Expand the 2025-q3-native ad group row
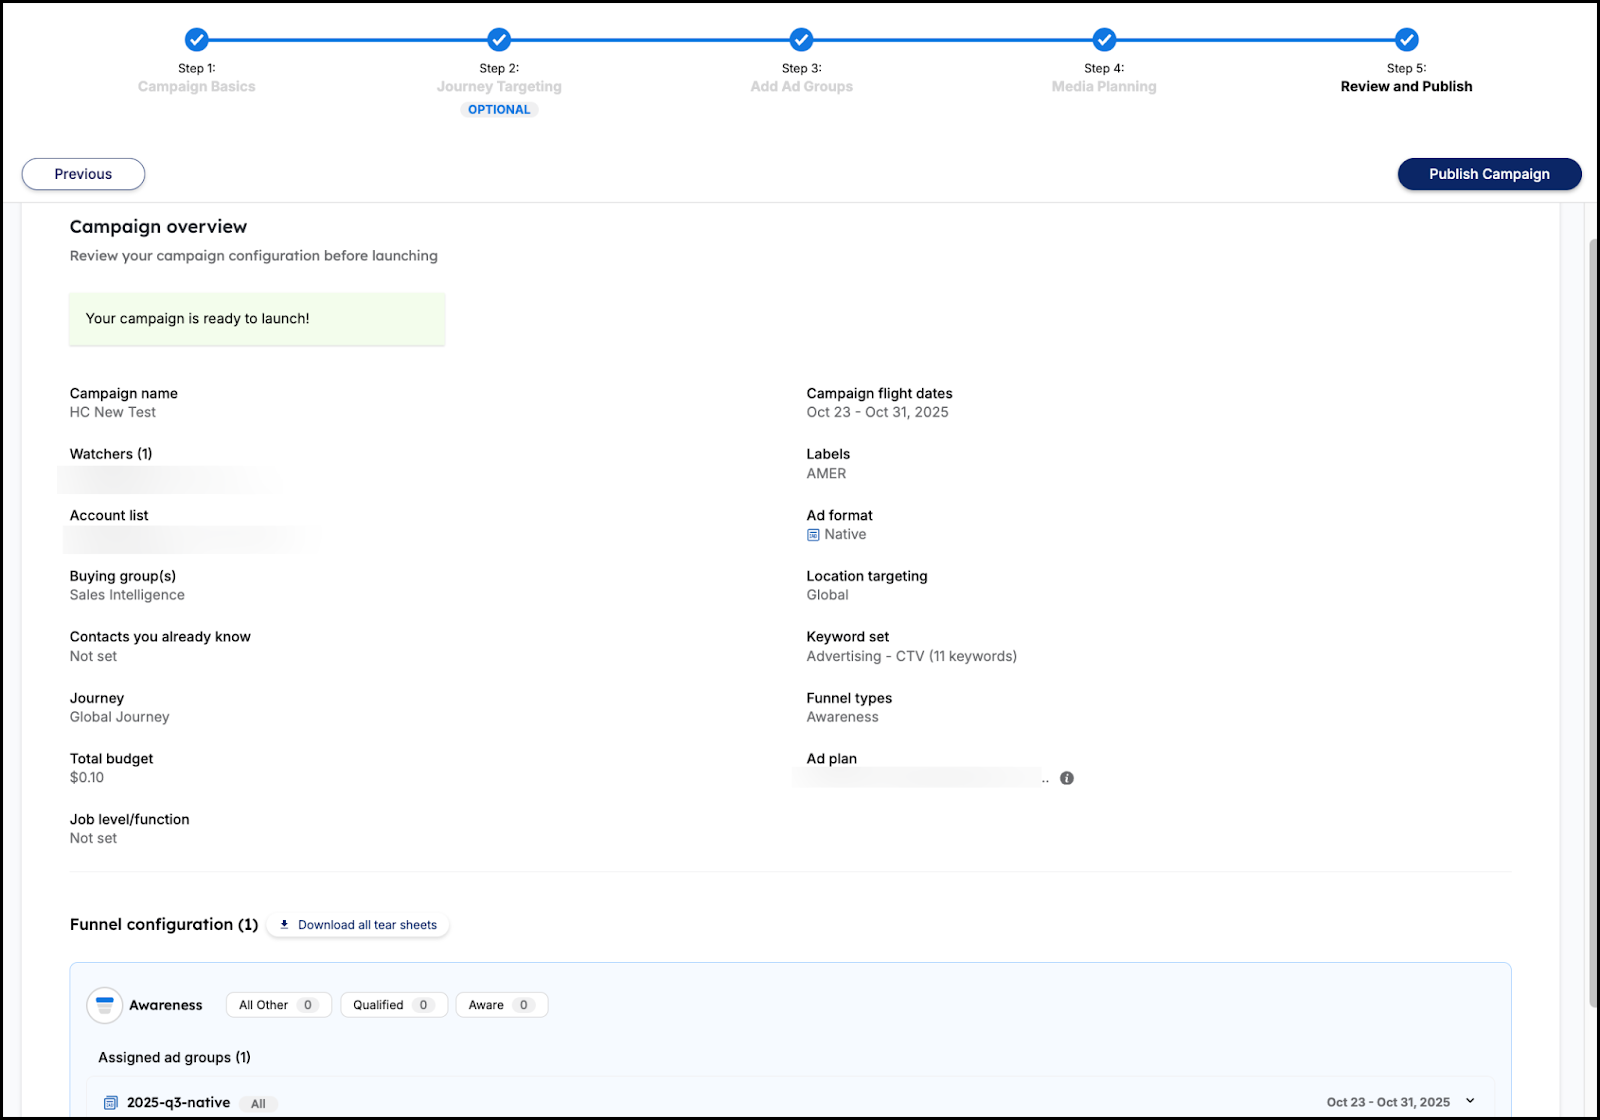 point(1470,1101)
